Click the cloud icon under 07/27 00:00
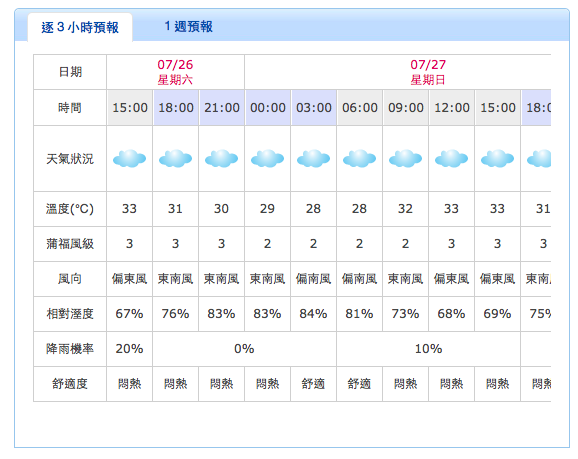 coord(268,159)
